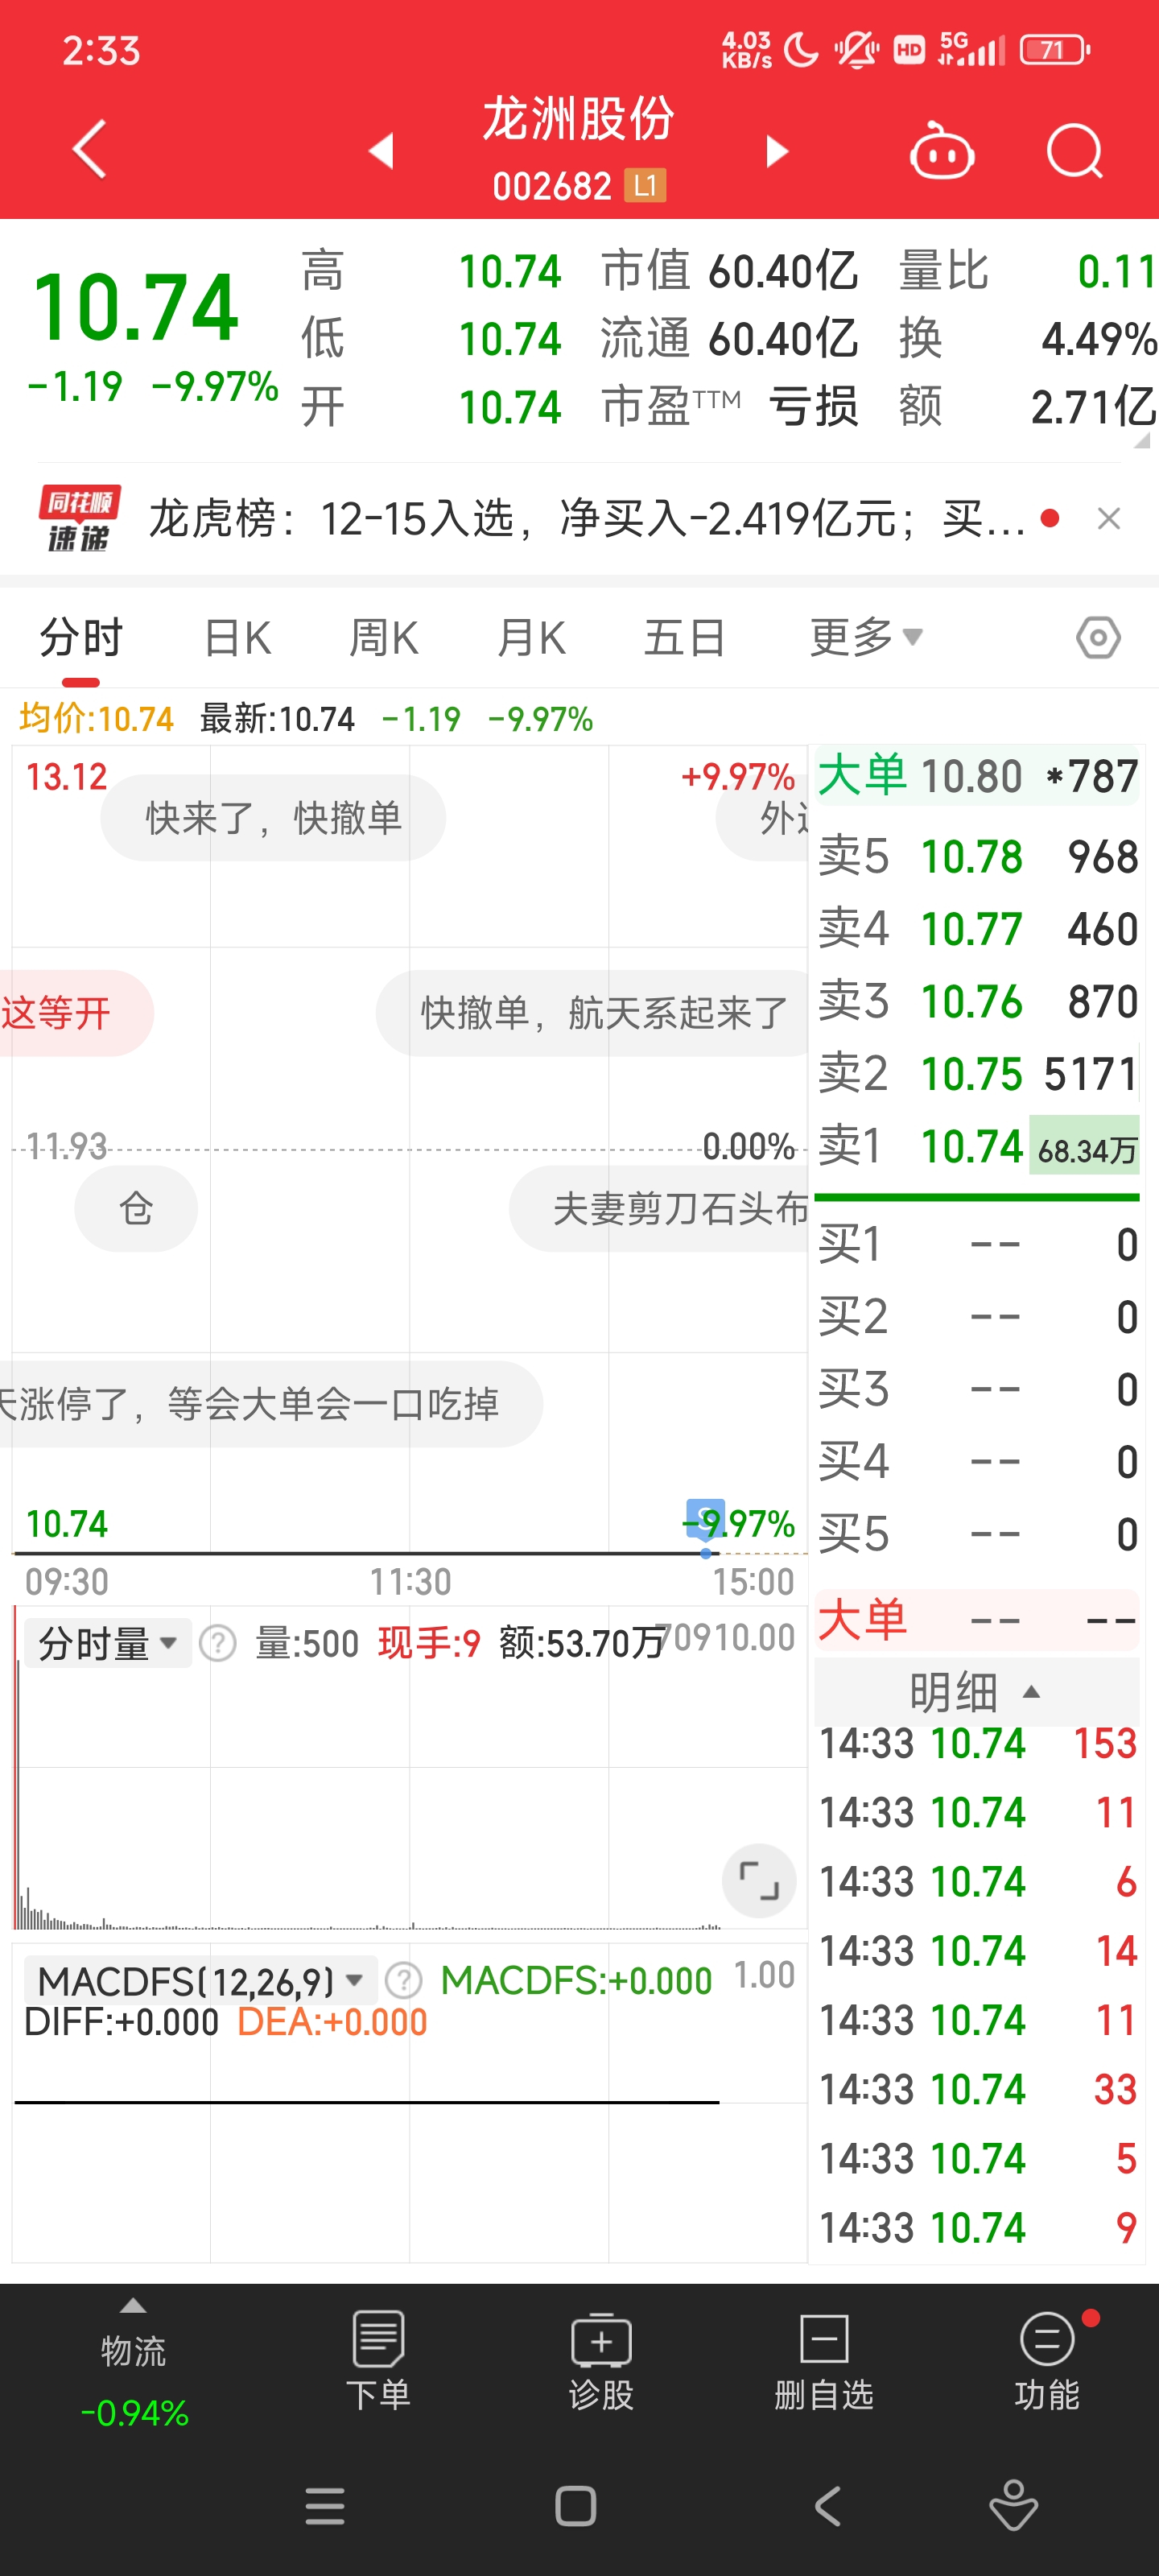Select the 买3 order row
This screenshot has width=1159, height=2576.
click(977, 1390)
